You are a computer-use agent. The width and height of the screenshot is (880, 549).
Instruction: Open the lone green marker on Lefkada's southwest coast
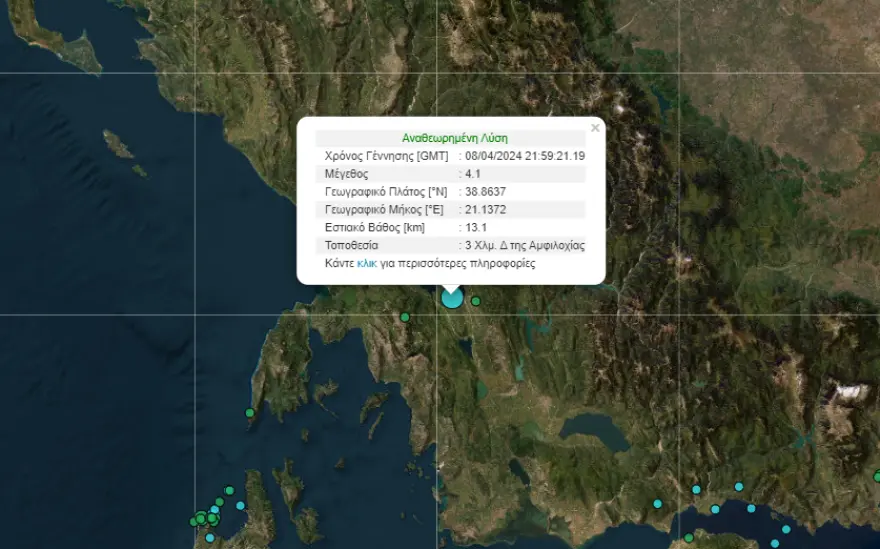249,413
